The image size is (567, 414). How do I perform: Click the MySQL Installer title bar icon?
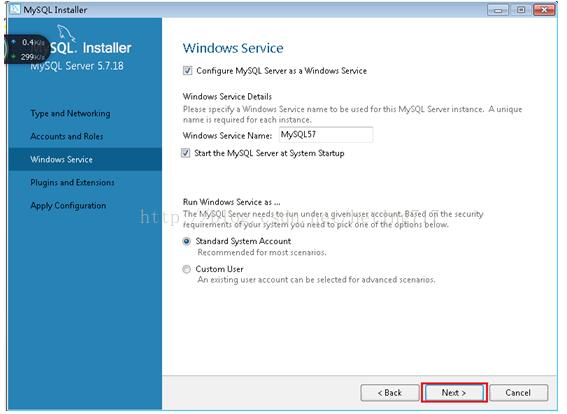[15, 9]
